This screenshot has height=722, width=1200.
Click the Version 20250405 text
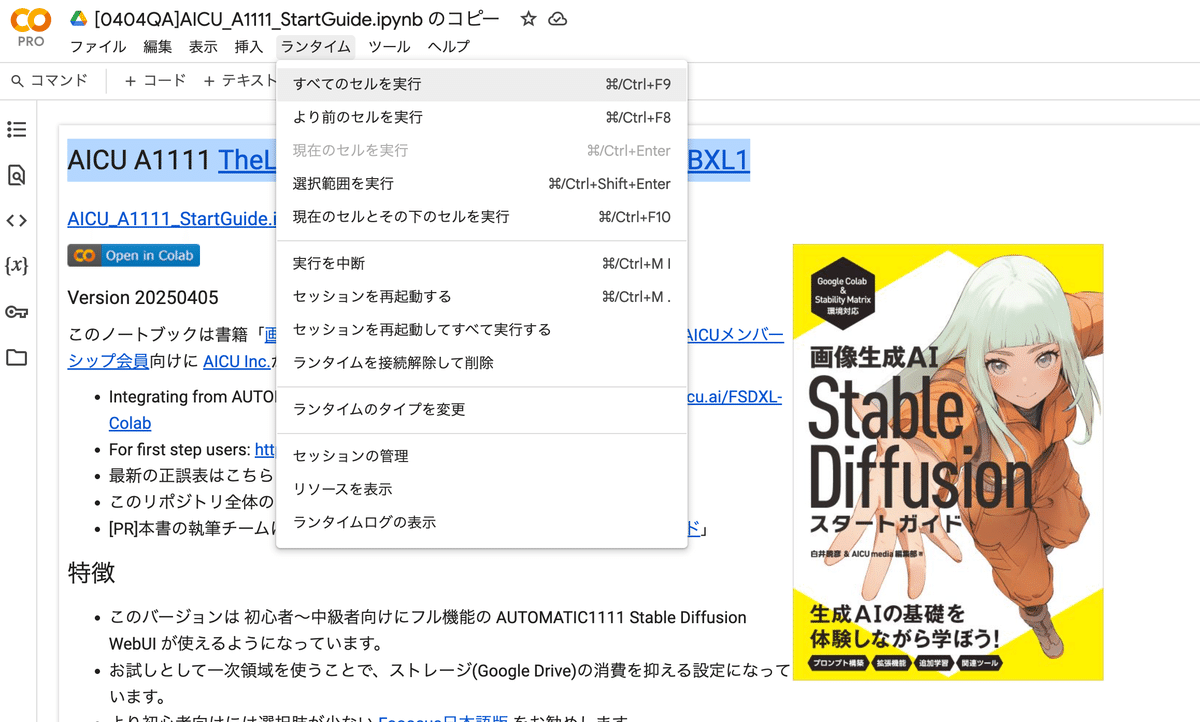click(143, 298)
